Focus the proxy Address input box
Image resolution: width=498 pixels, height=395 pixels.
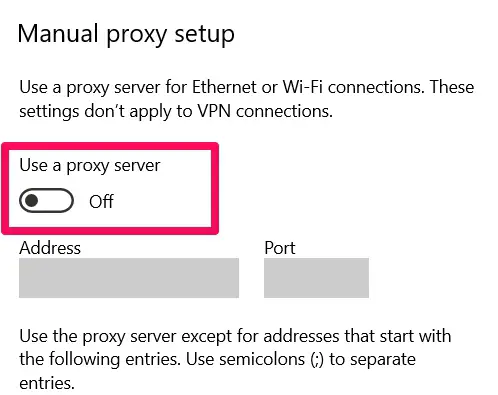129,278
